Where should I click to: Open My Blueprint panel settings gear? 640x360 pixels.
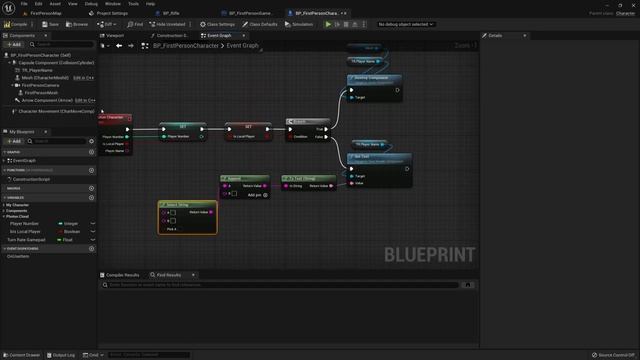click(91, 141)
